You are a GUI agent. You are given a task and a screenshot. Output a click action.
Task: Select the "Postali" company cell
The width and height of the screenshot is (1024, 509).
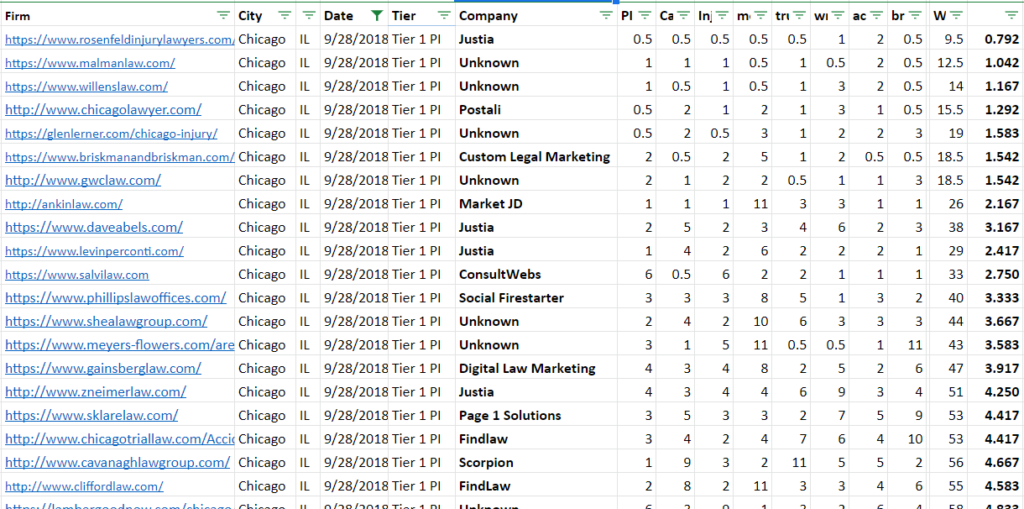[480, 110]
